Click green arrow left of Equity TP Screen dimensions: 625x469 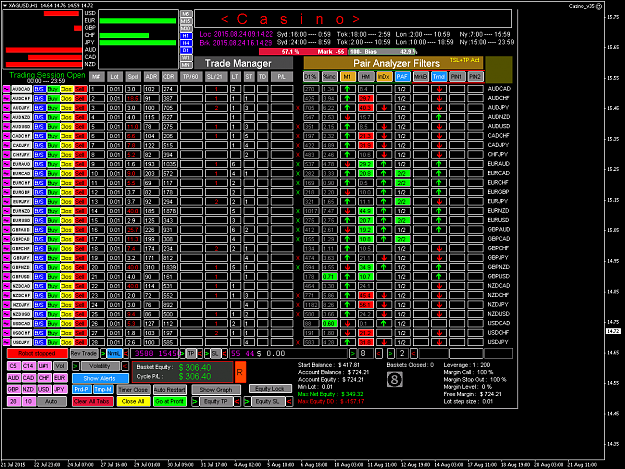[x=195, y=402]
